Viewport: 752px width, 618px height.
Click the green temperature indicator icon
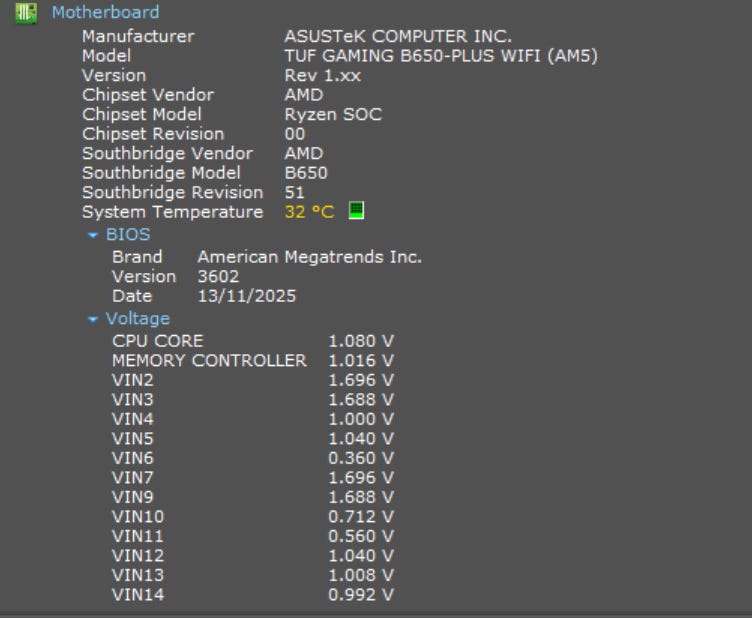(356, 210)
